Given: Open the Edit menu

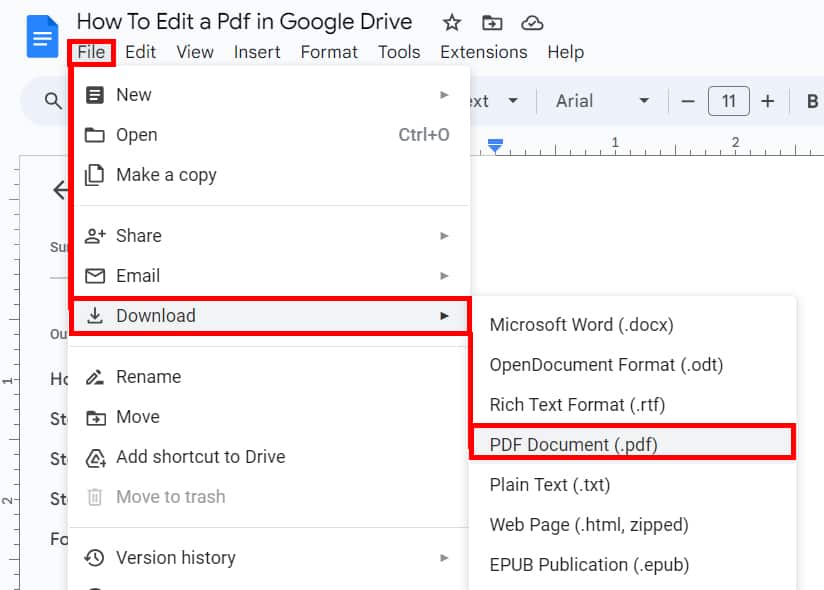Looking at the screenshot, I should pos(140,52).
